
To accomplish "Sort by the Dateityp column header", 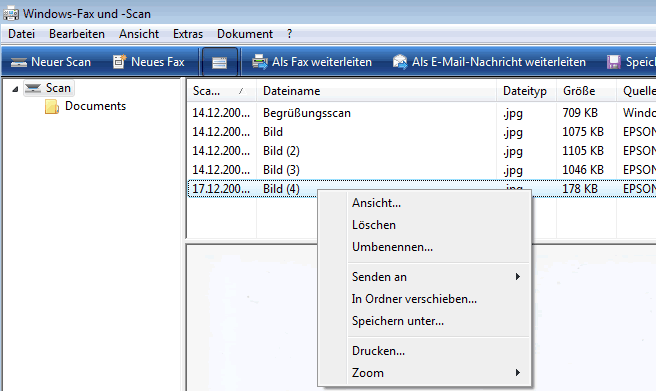I will pyautogui.click(x=526, y=91).
